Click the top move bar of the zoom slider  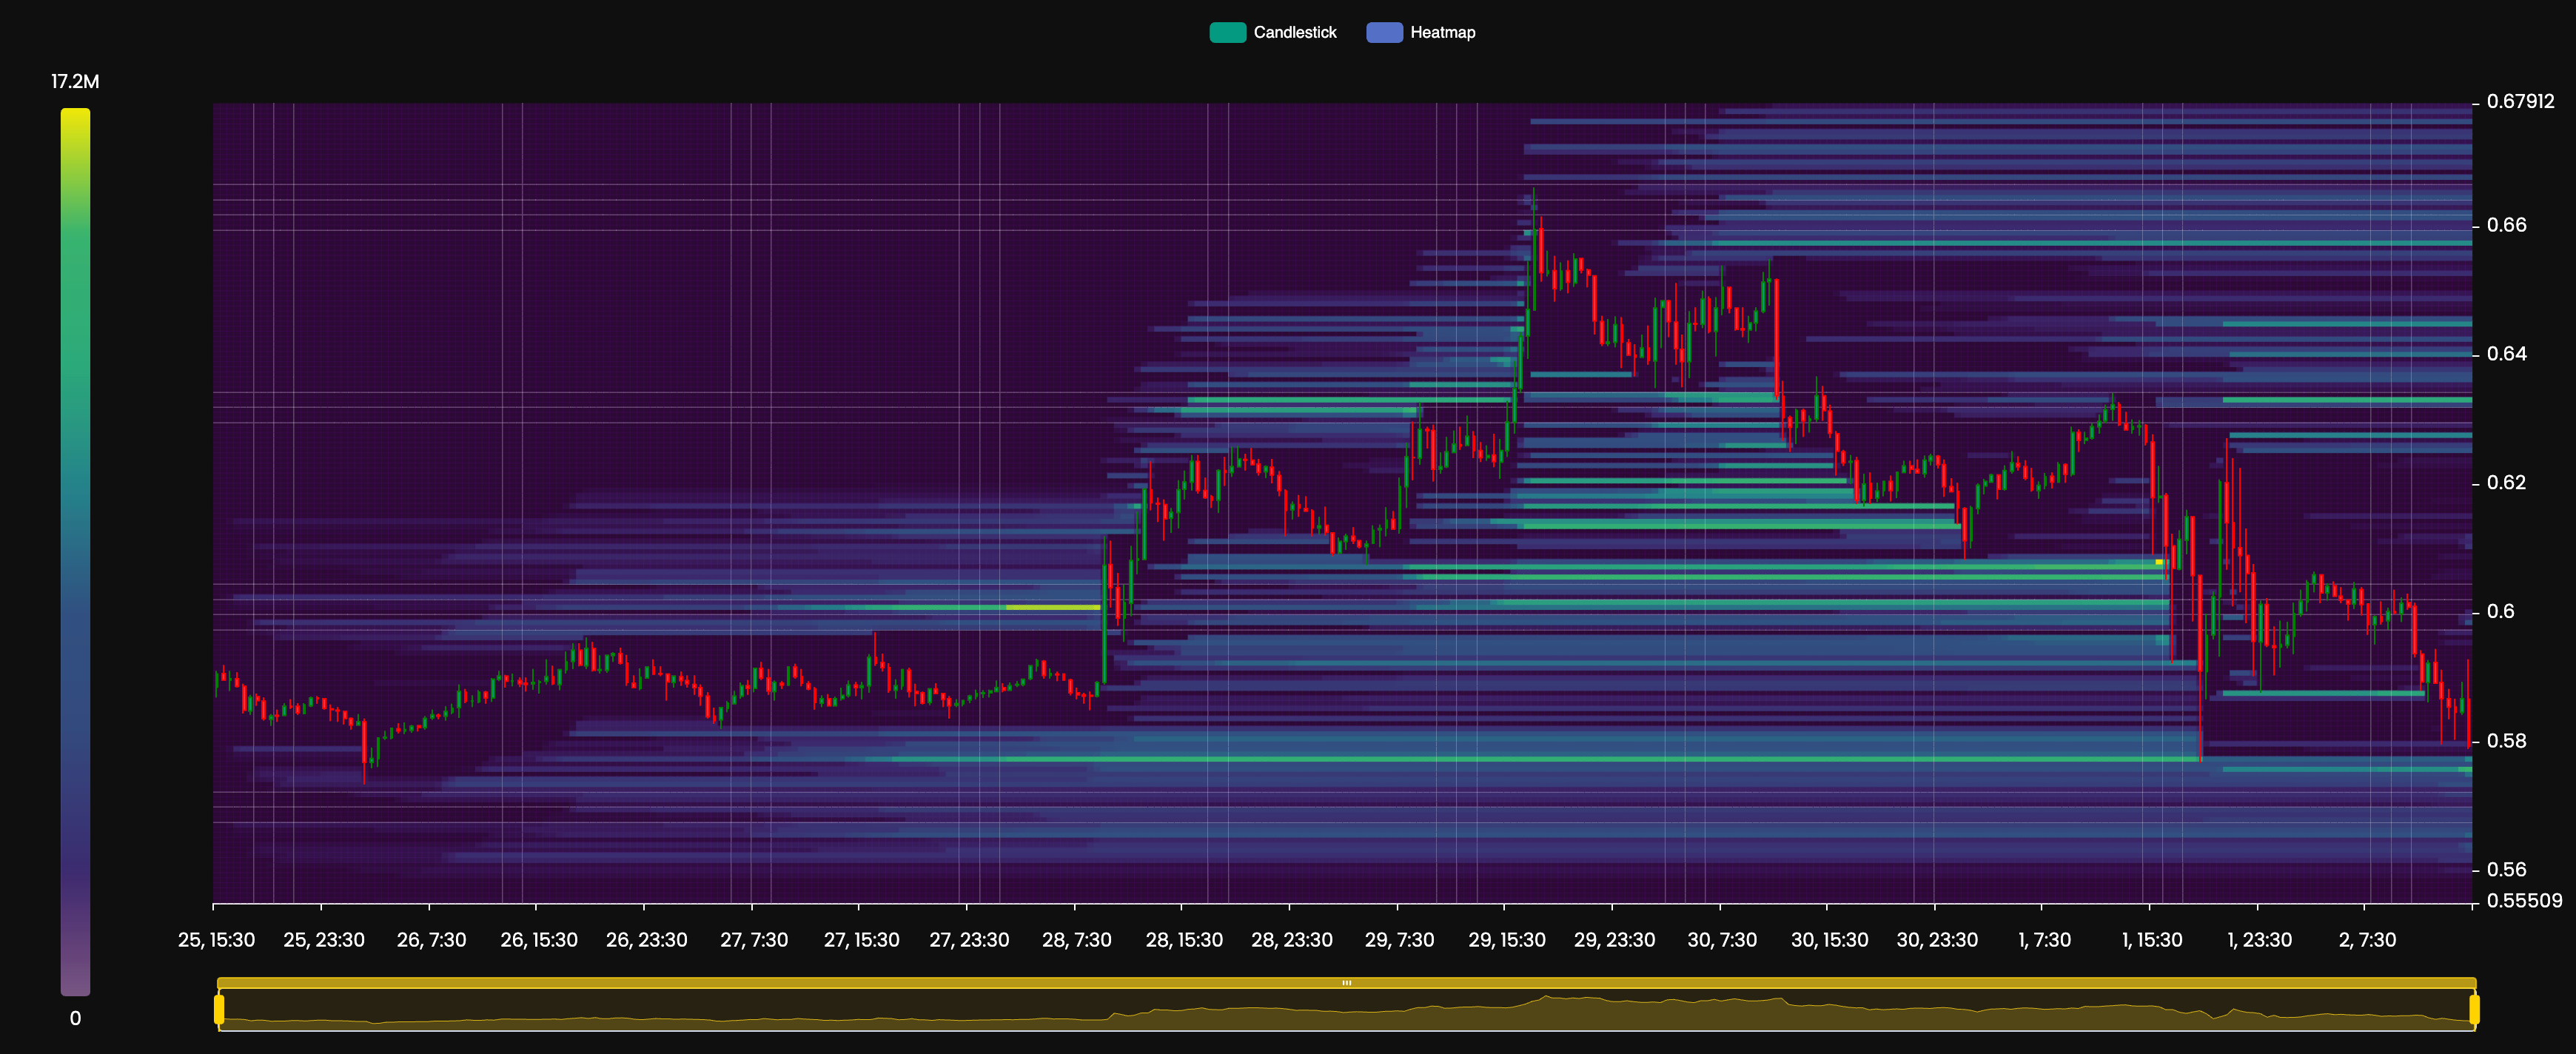1346,983
